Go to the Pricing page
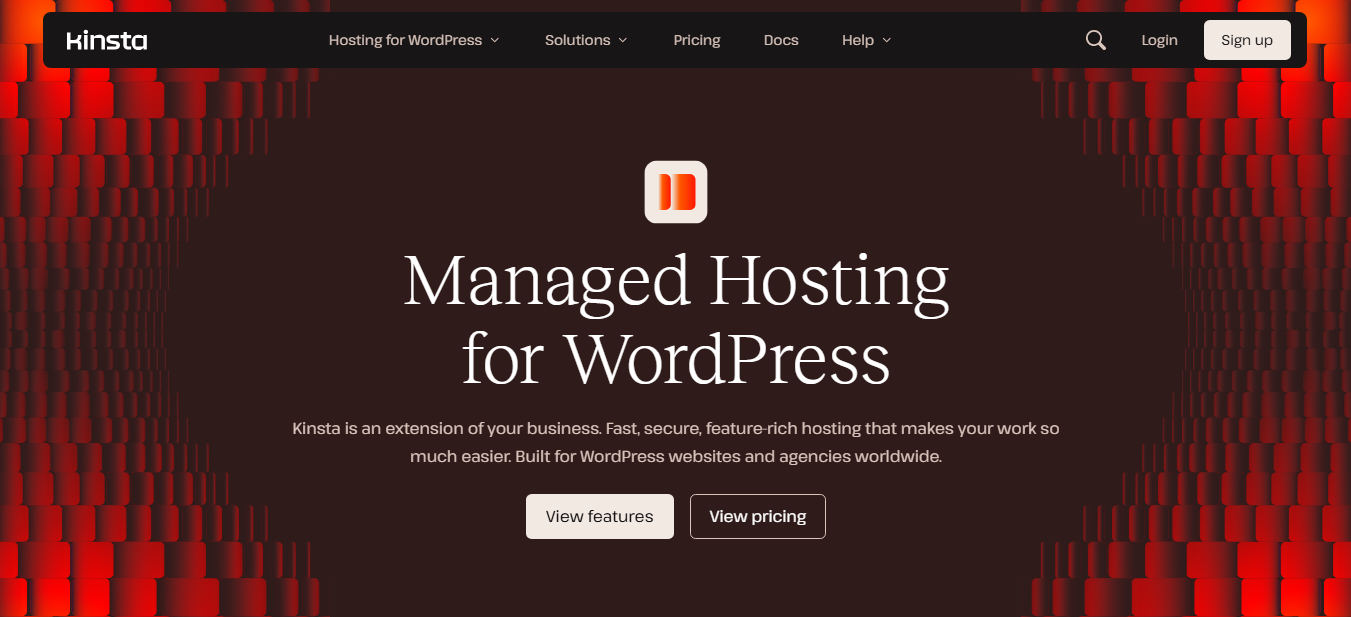The width and height of the screenshot is (1351, 617). pos(697,40)
